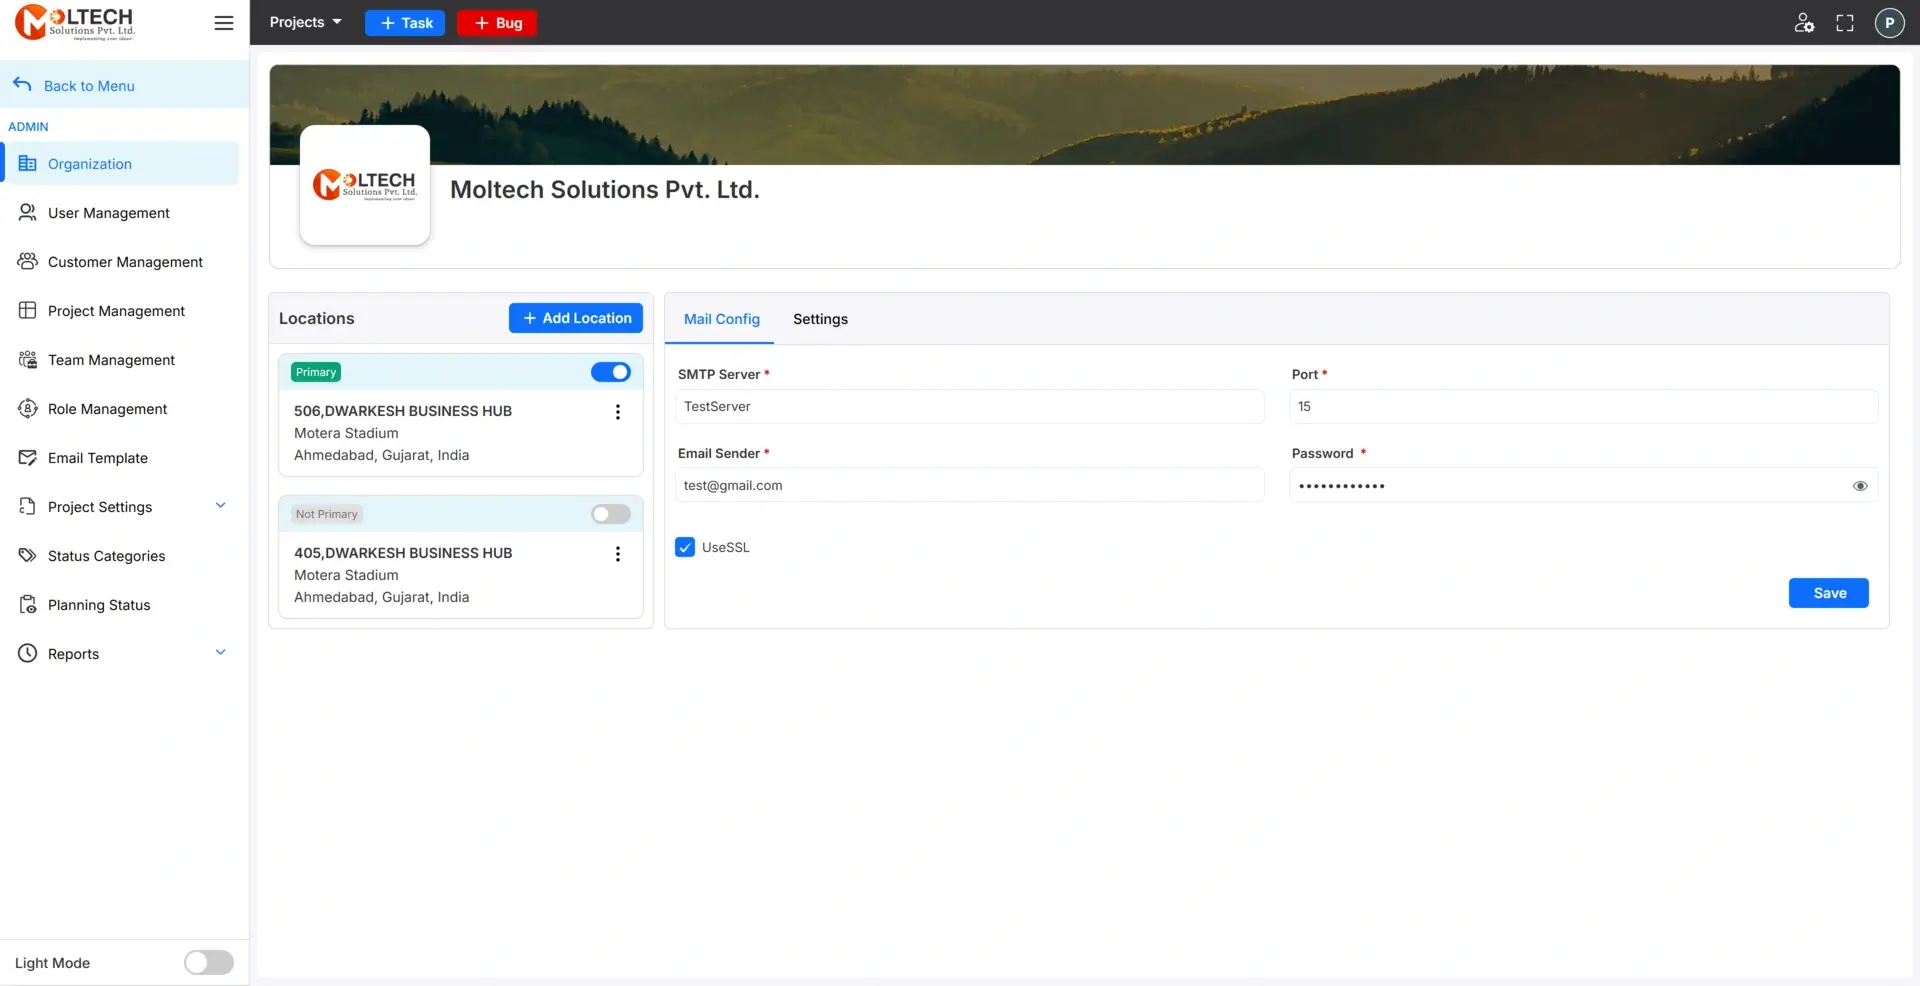Turn off Primary toggle for 506 location
Screen dimensions: 1920x986
tap(610, 372)
